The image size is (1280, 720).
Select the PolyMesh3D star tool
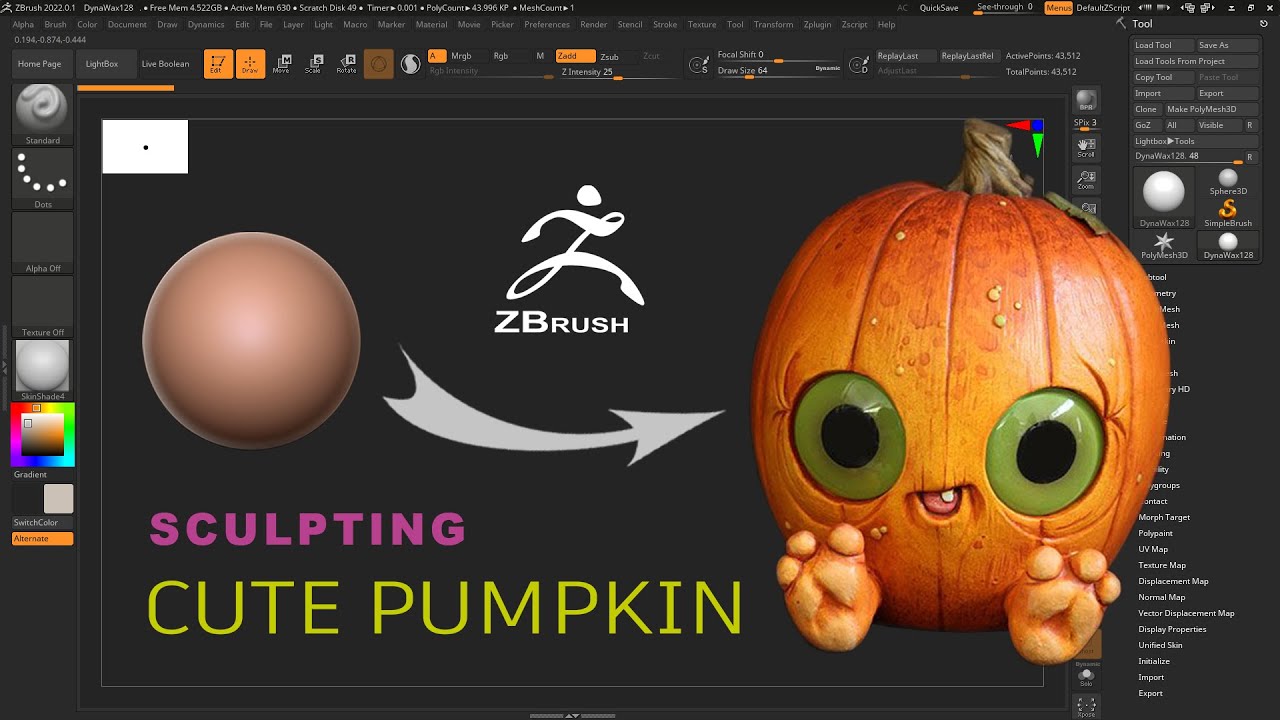pyautogui.click(x=1164, y=246)
